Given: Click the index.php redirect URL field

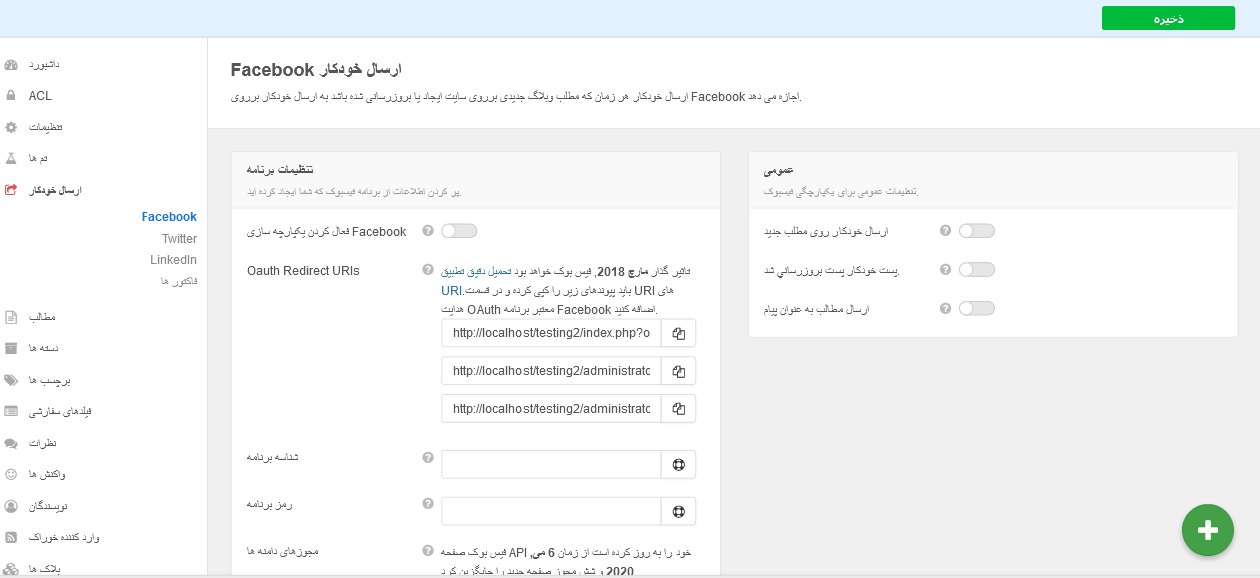Looking at the screenshot, I should point(551,333).
